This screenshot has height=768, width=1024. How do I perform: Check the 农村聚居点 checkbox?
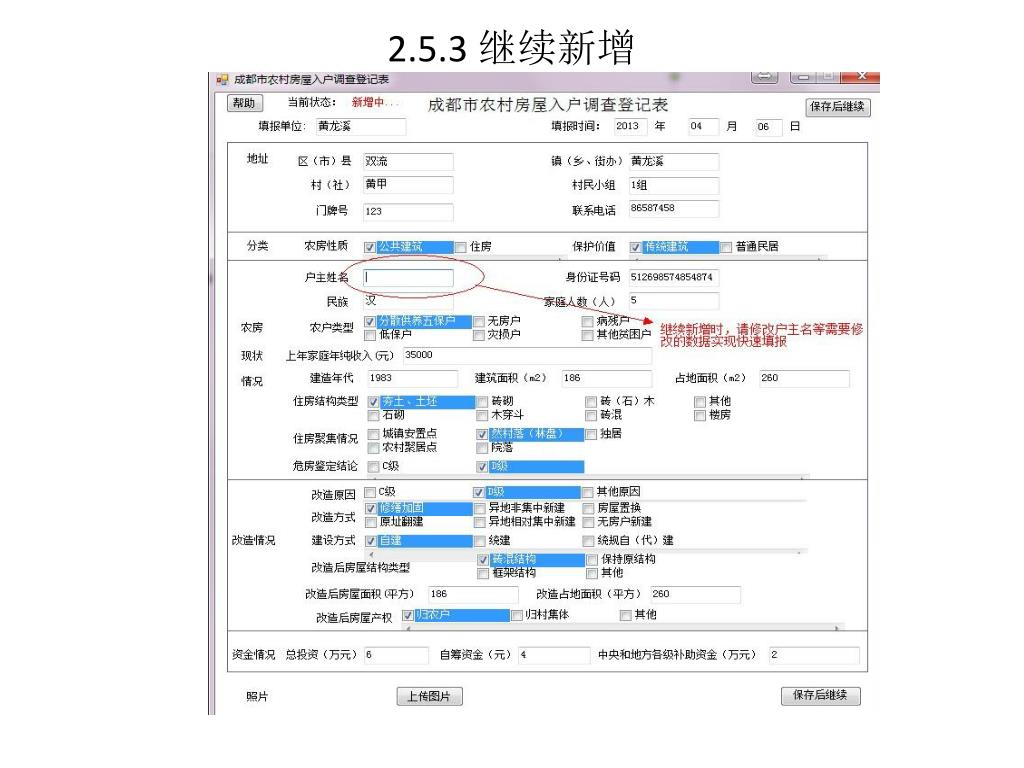(374, 448)
